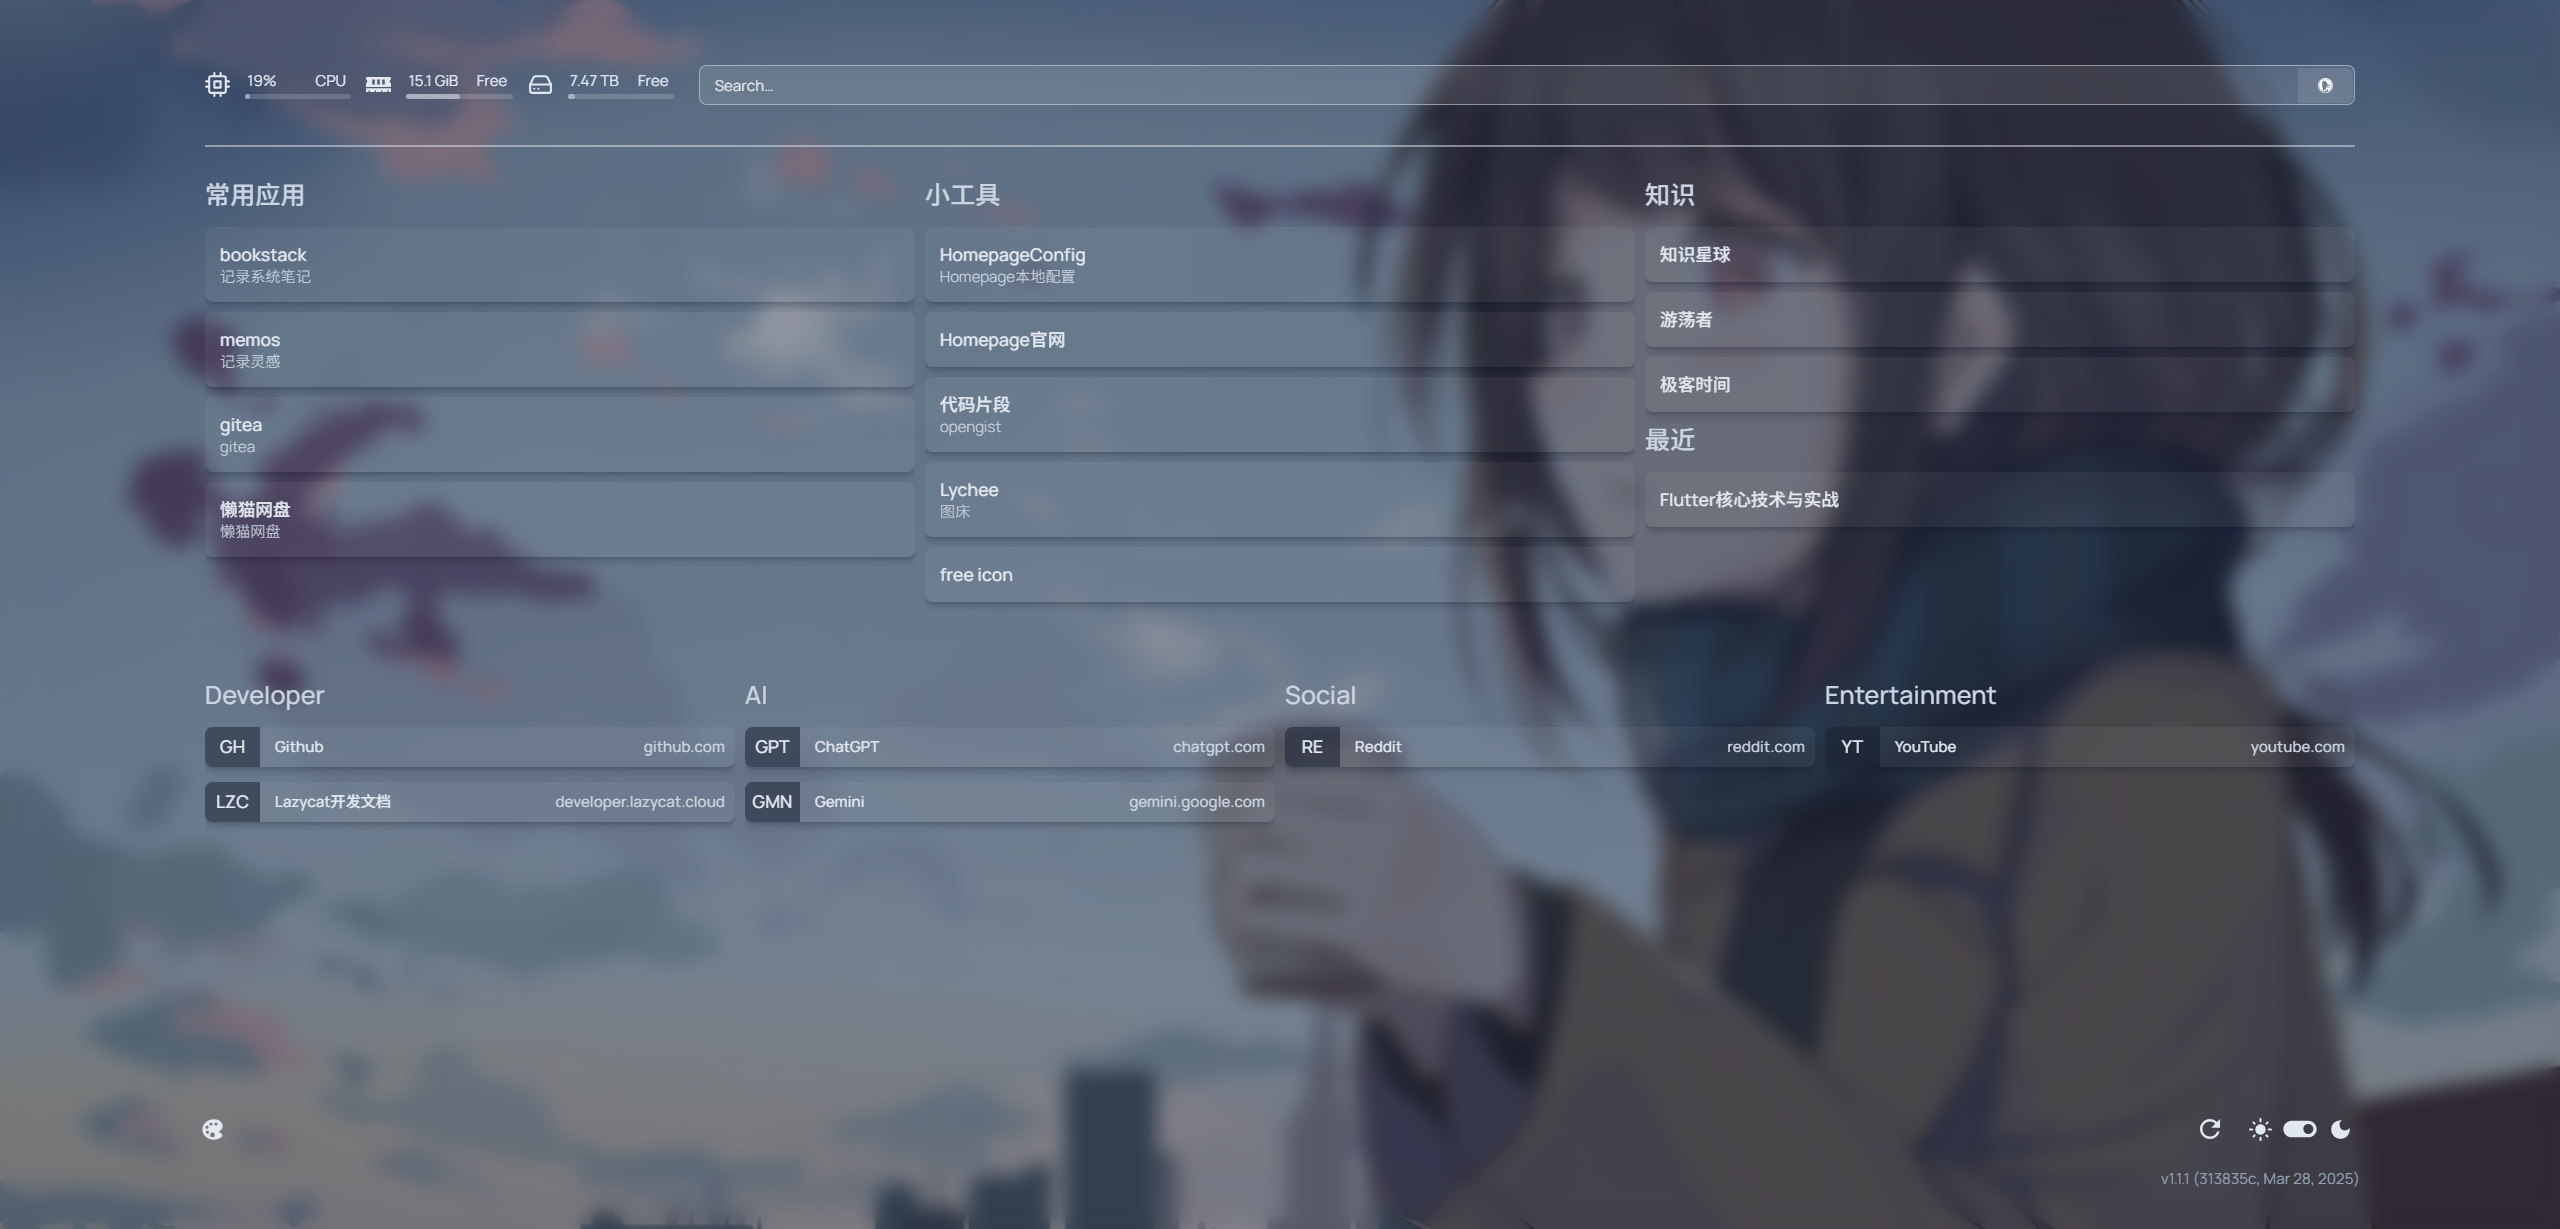This screenshot has width=2560, height=1229.
Task: Collapse the Social bookmarks header
Action: click(1320, 695)
